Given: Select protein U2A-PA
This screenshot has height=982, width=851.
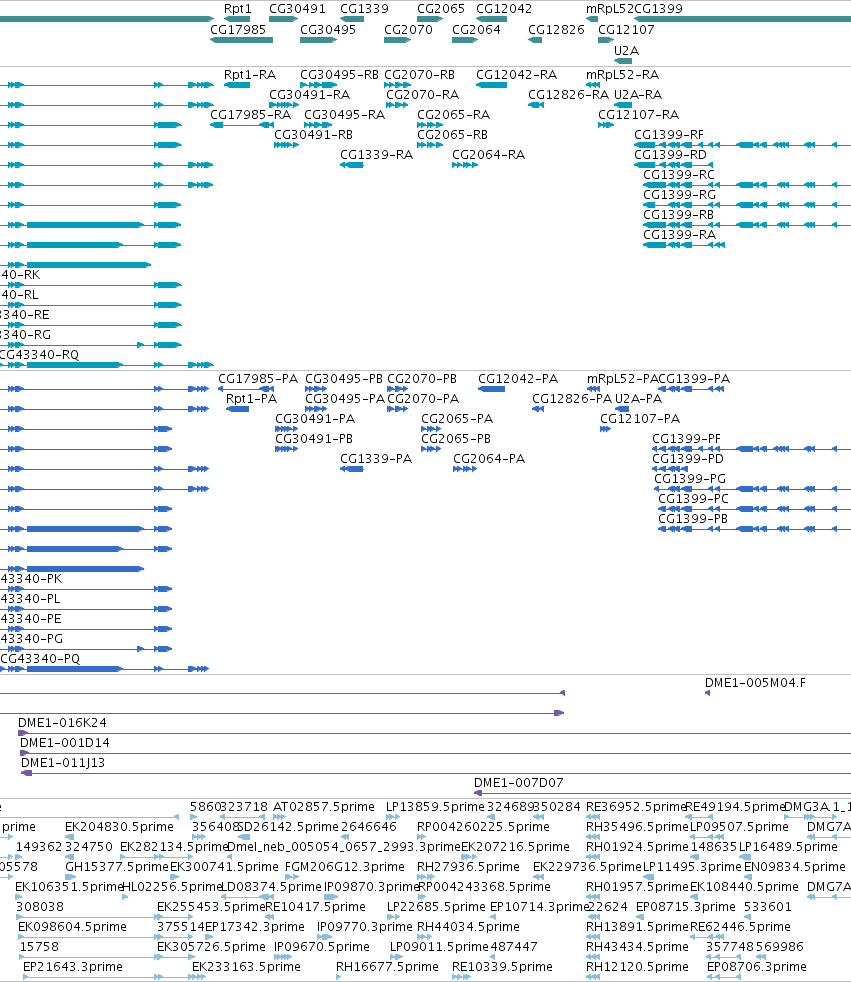Looking at the screenshot, I should [638, 399].
